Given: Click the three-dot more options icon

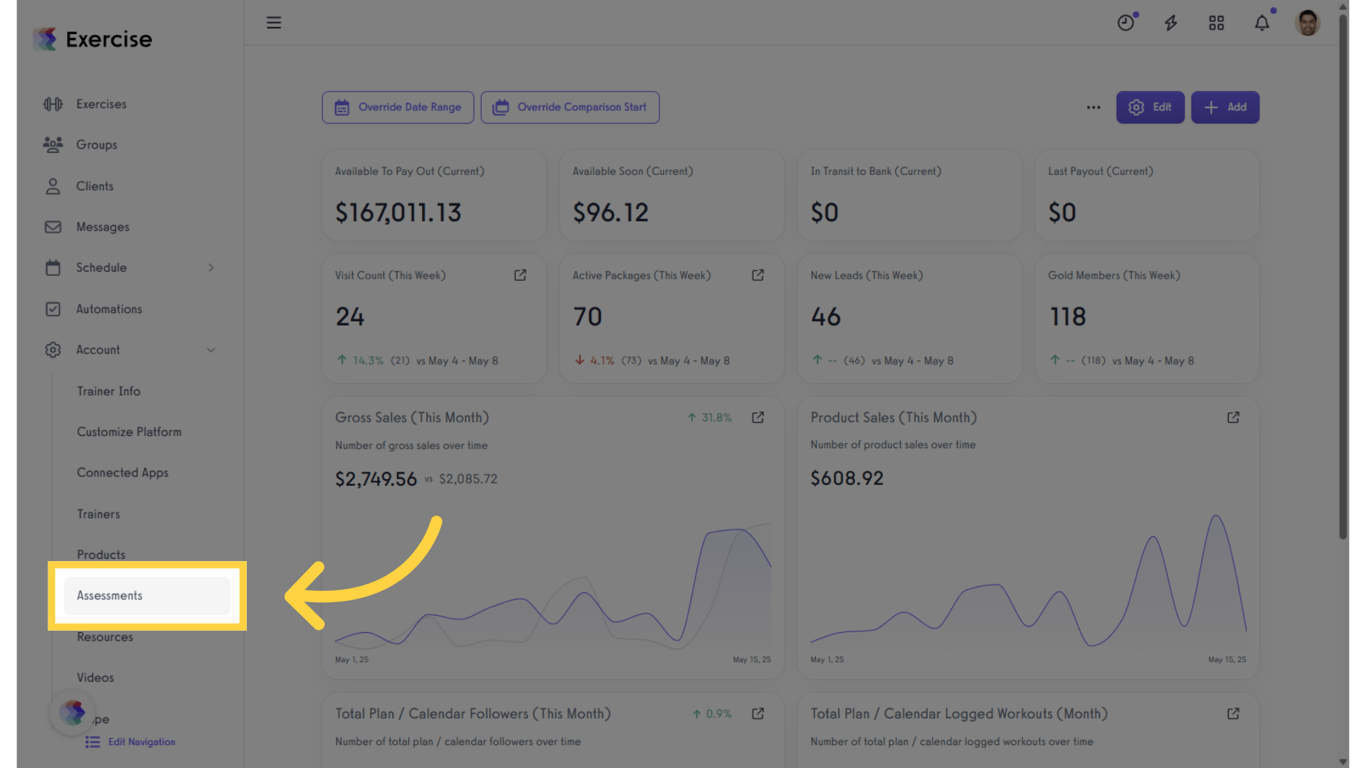Looking at the screenshot, I should (1093, 108).
